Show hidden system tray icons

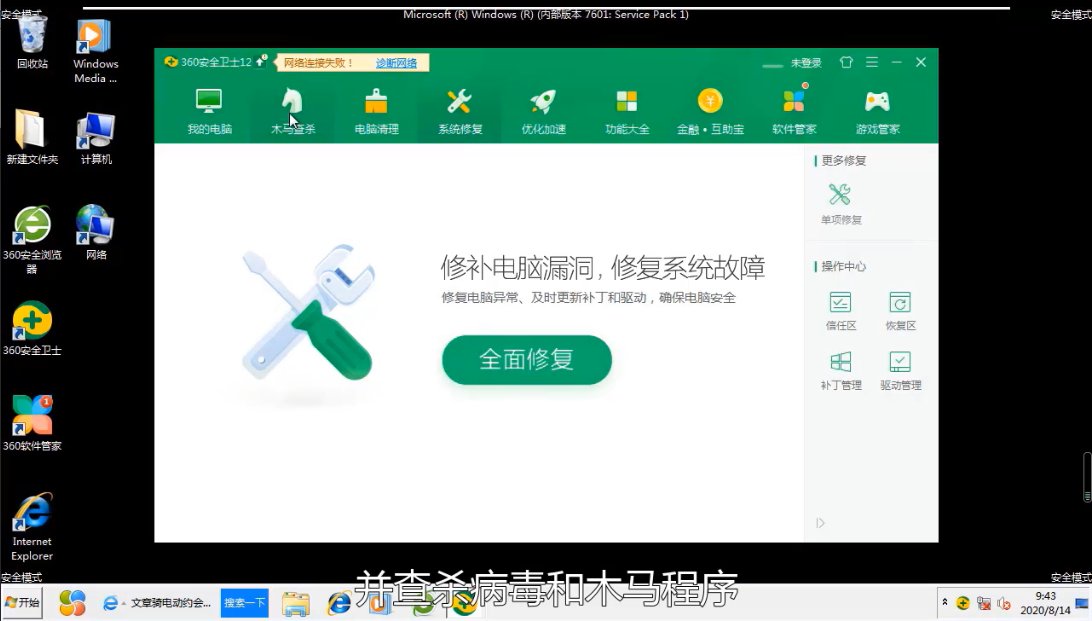pyautogui.click(x=945, y=603)
